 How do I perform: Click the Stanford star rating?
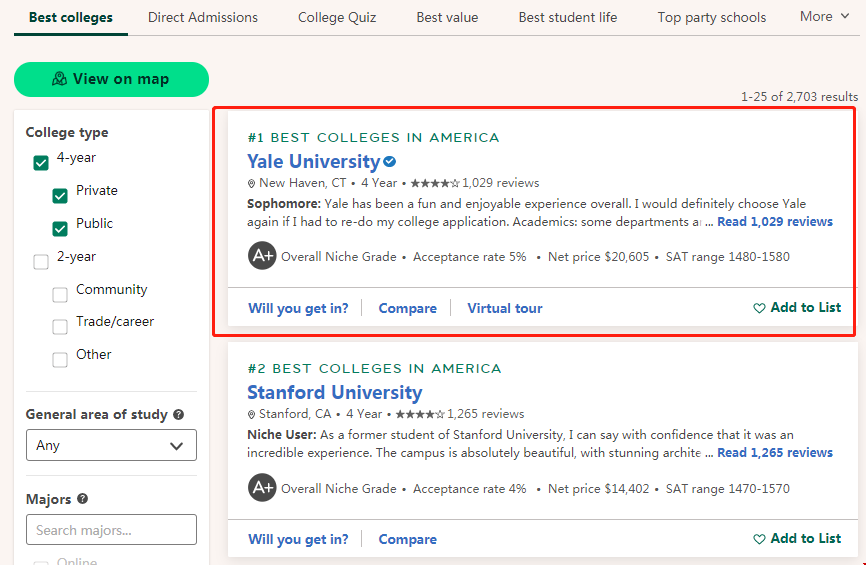420,414
